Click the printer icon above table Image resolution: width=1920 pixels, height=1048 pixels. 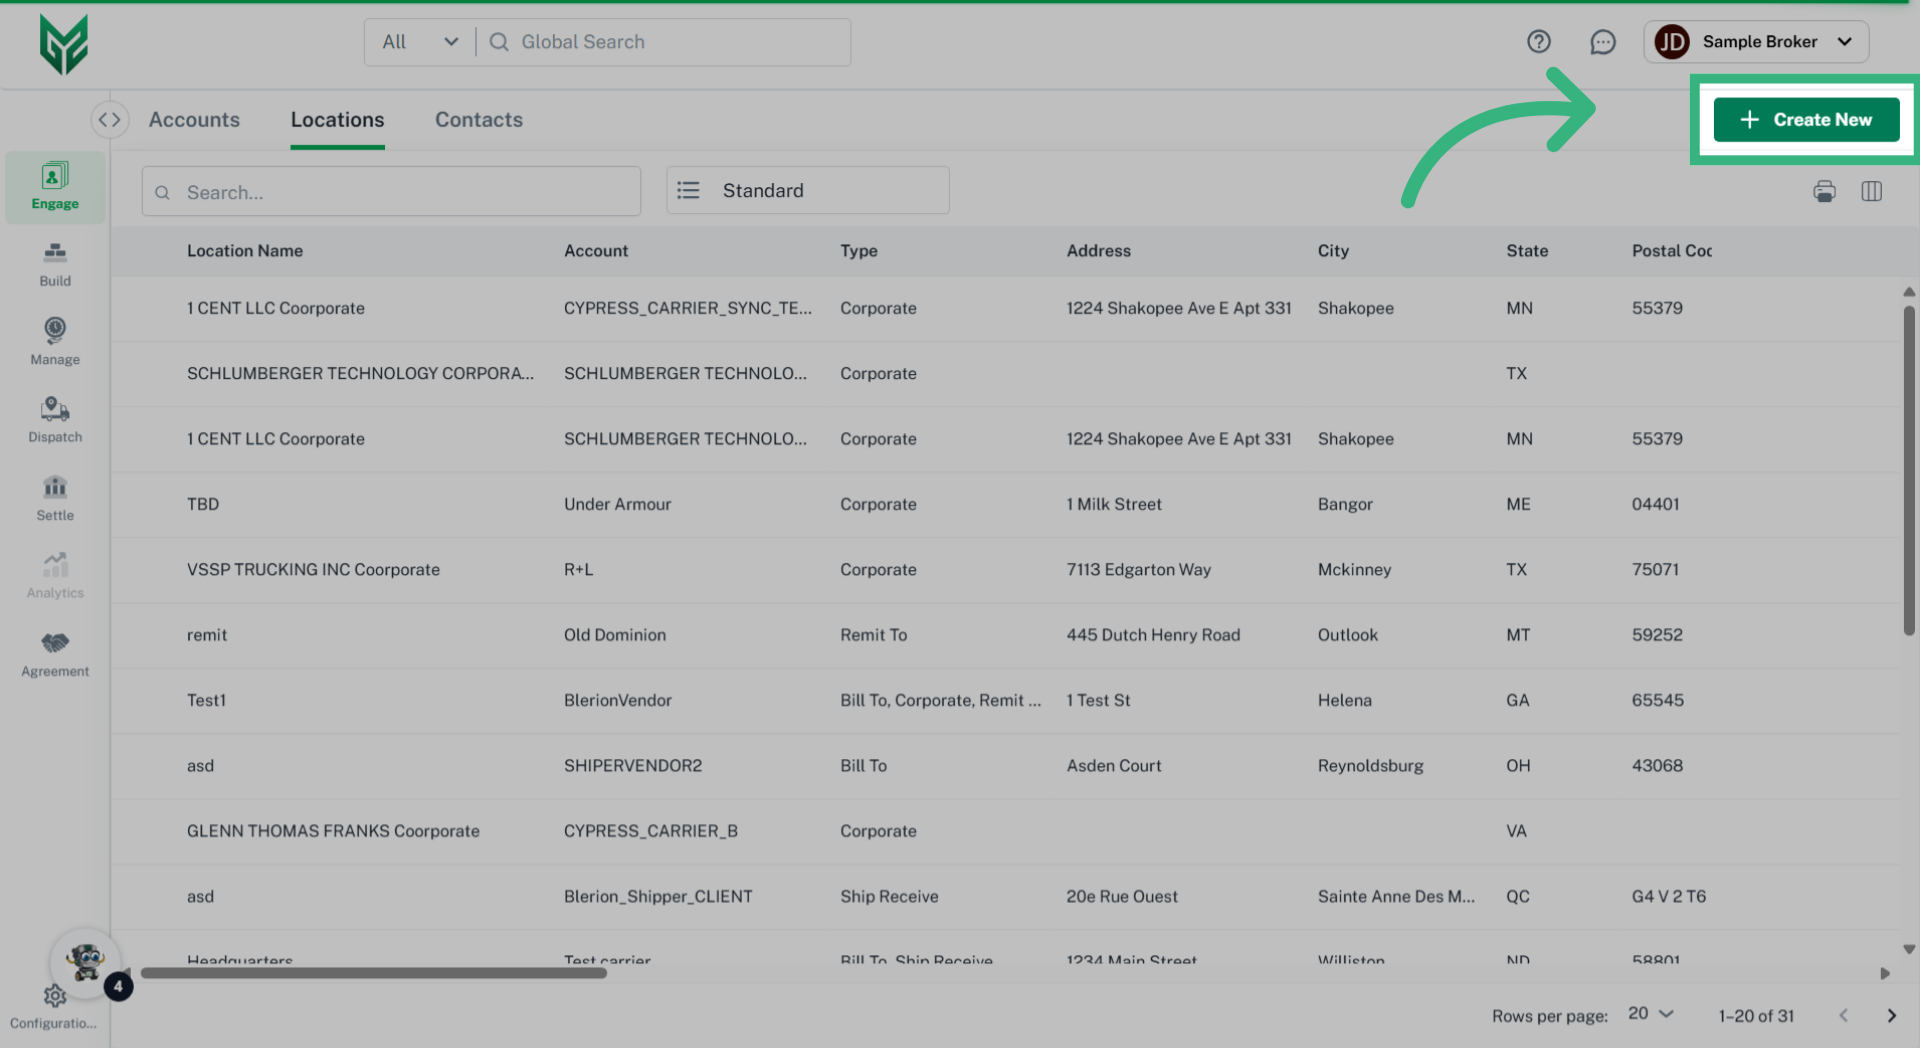[1824, 191]
